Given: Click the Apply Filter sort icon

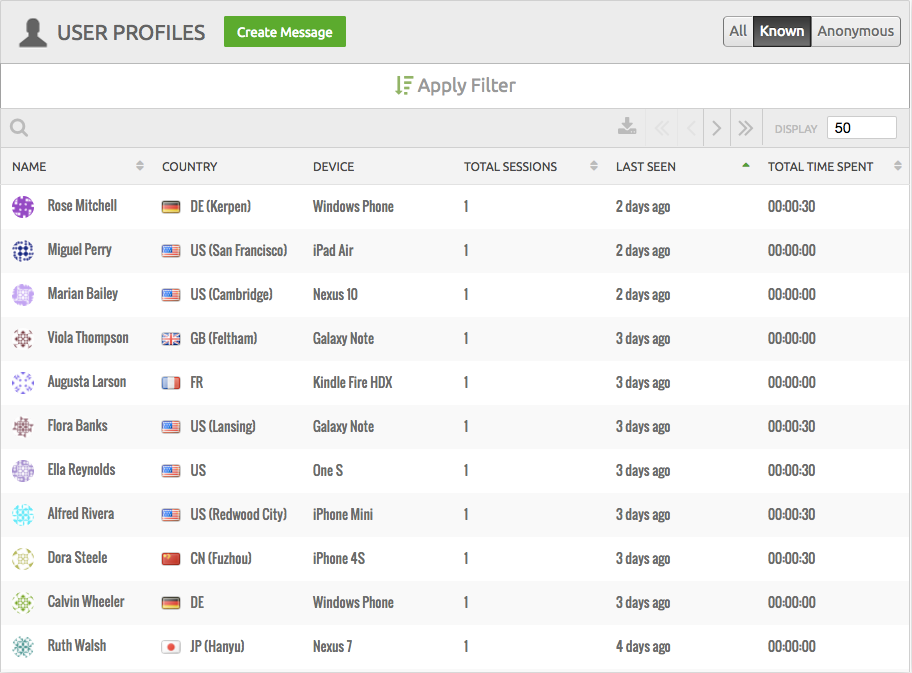Looking at the screenshot, I should click(404, 86).
